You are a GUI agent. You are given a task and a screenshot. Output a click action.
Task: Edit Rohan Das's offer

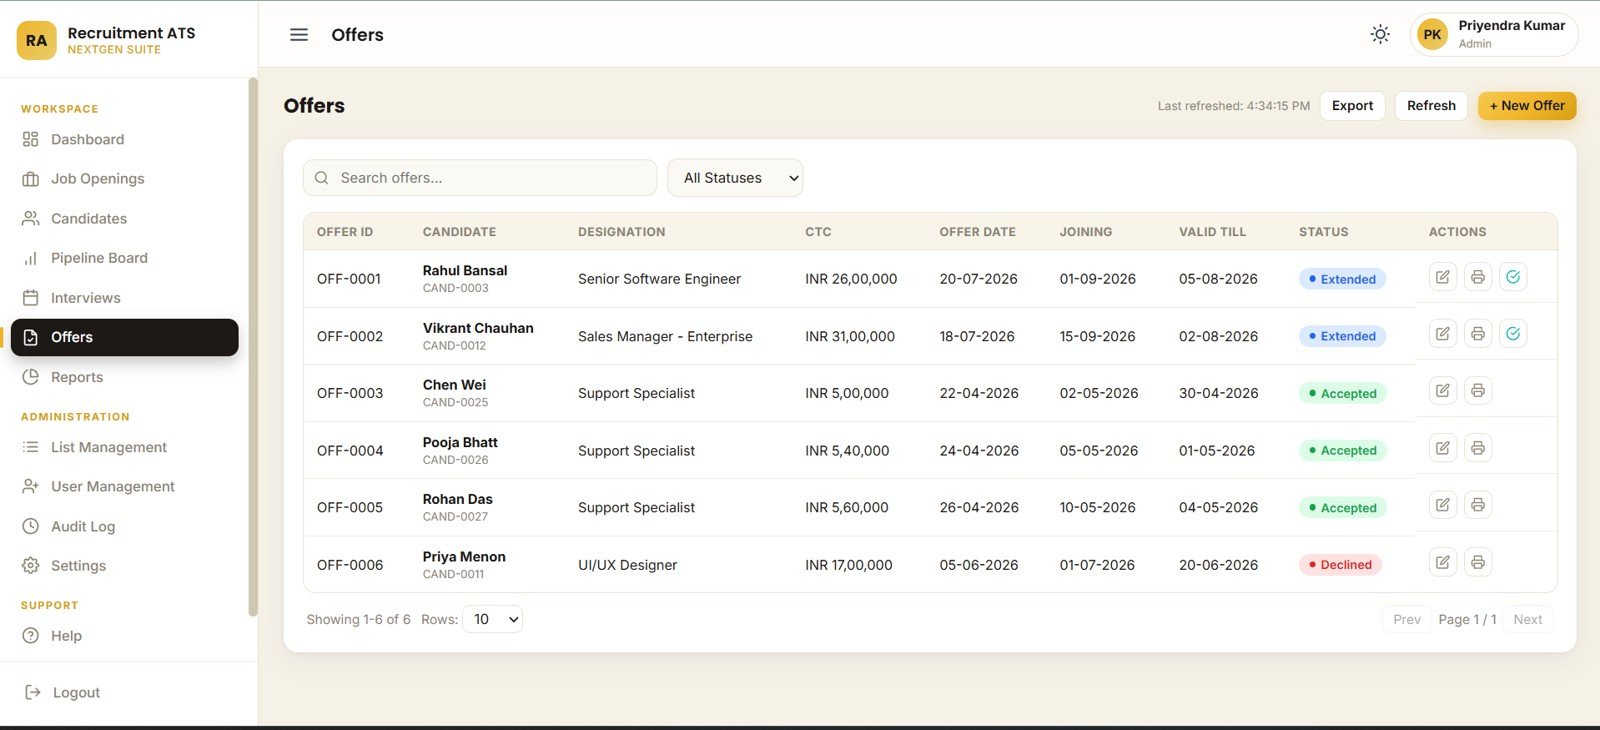(1442, 505)
